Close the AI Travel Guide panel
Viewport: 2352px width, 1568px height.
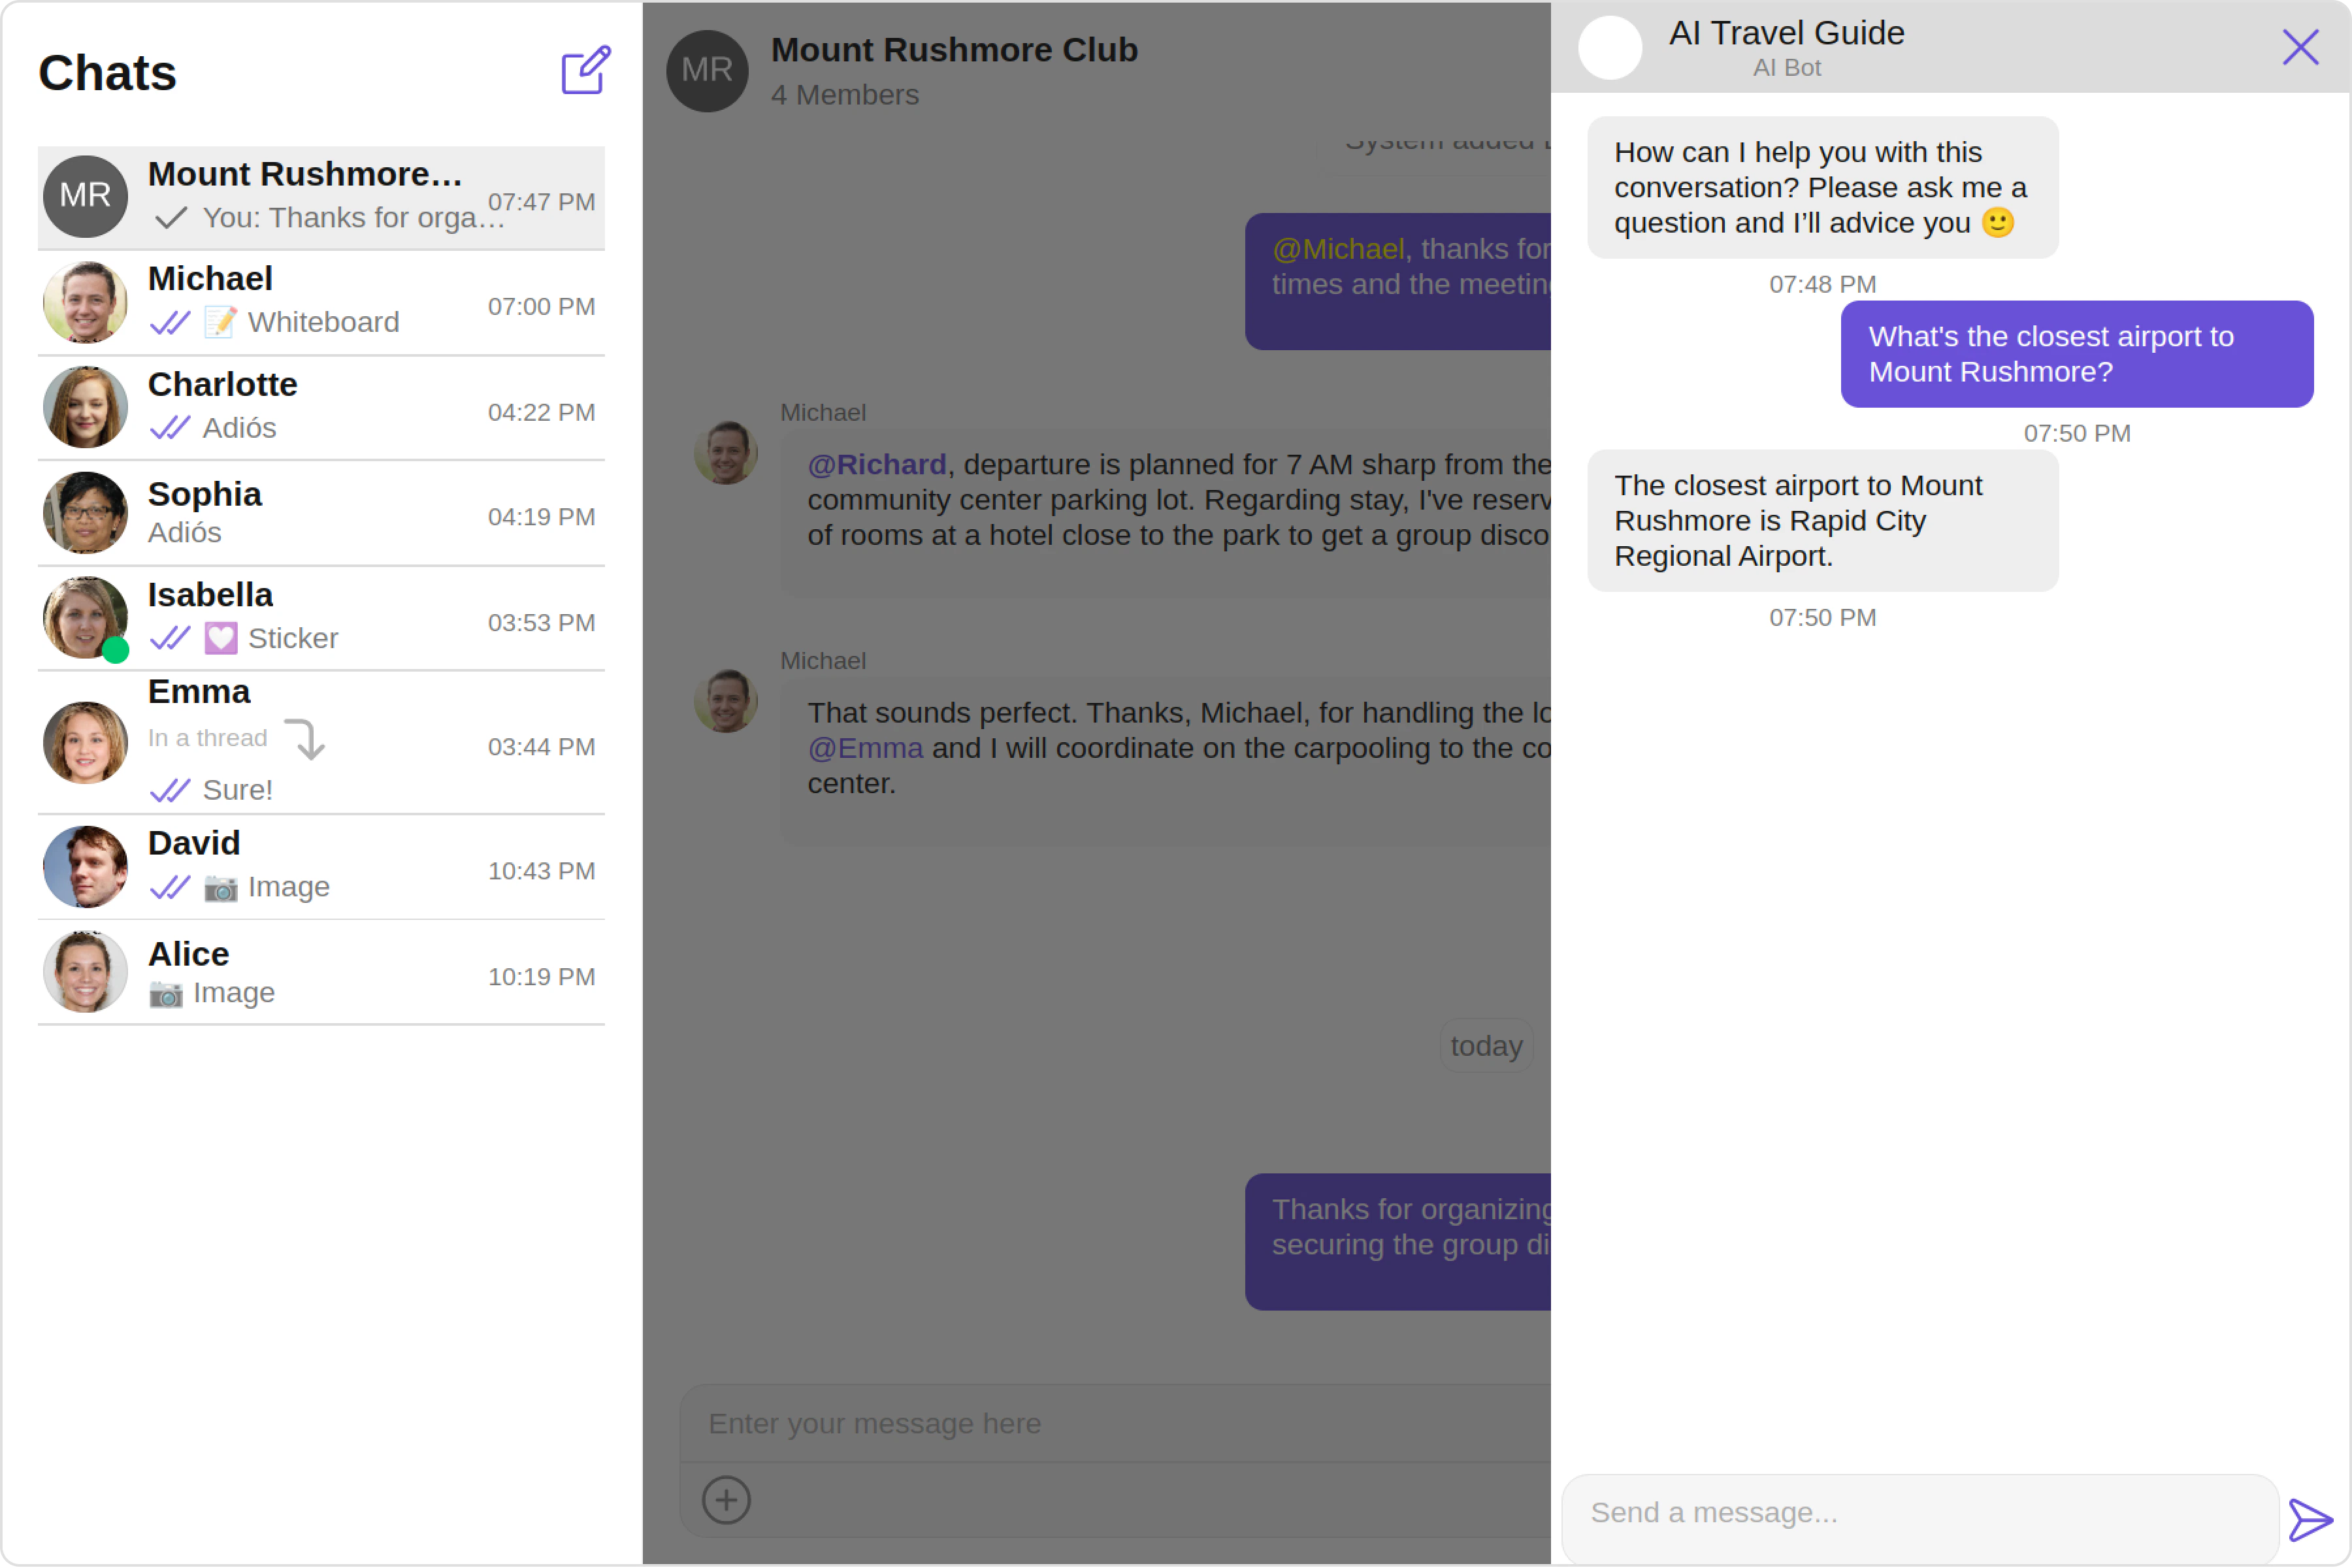(x=2300, y=47)
